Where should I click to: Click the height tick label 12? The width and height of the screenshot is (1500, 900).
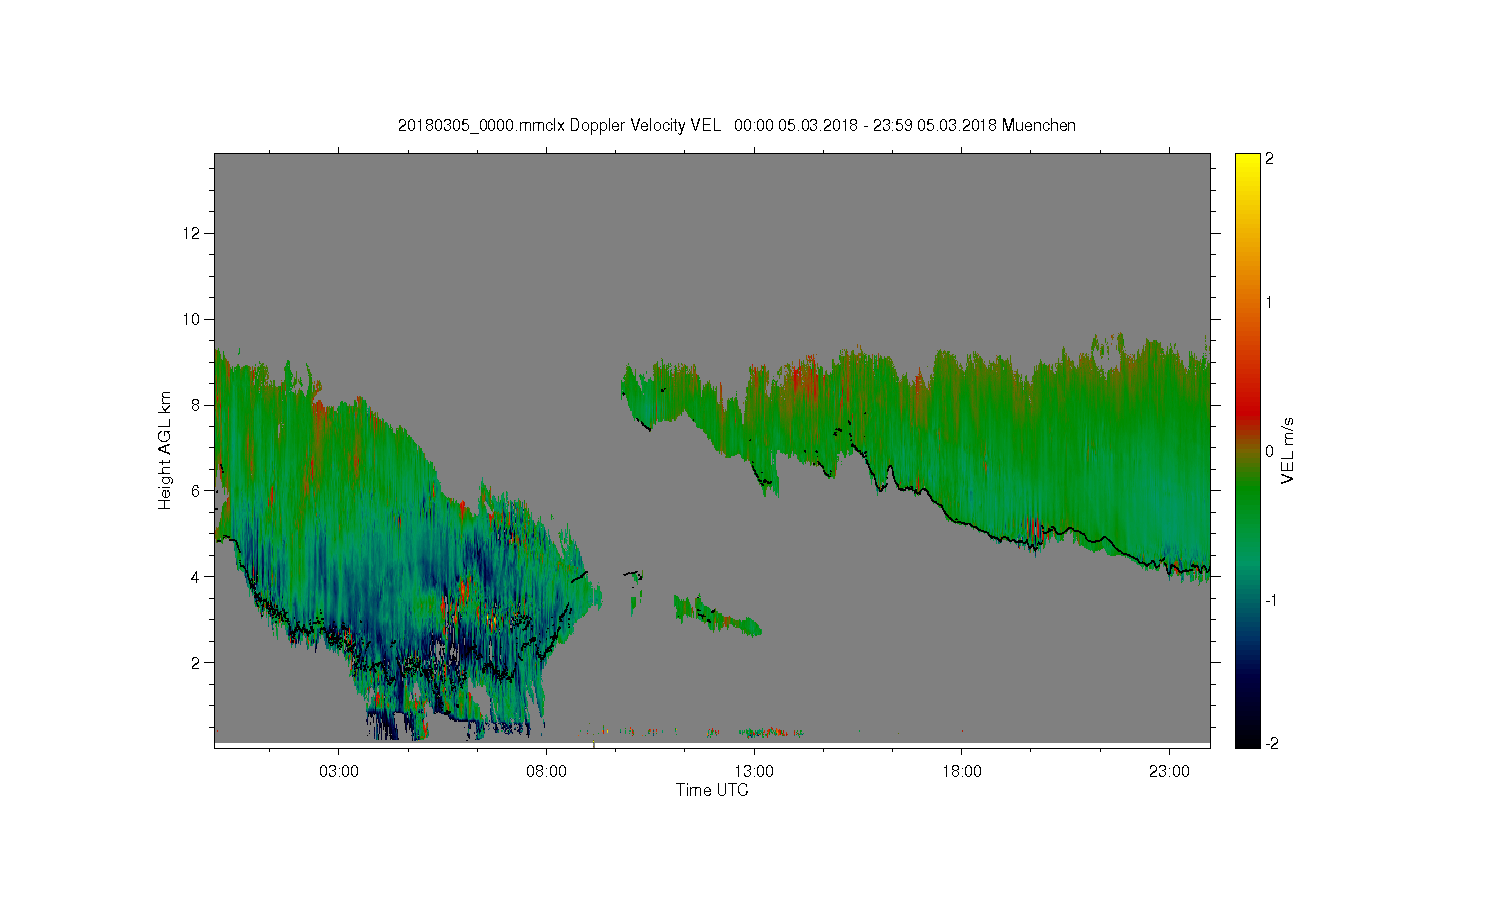point(193,233)
